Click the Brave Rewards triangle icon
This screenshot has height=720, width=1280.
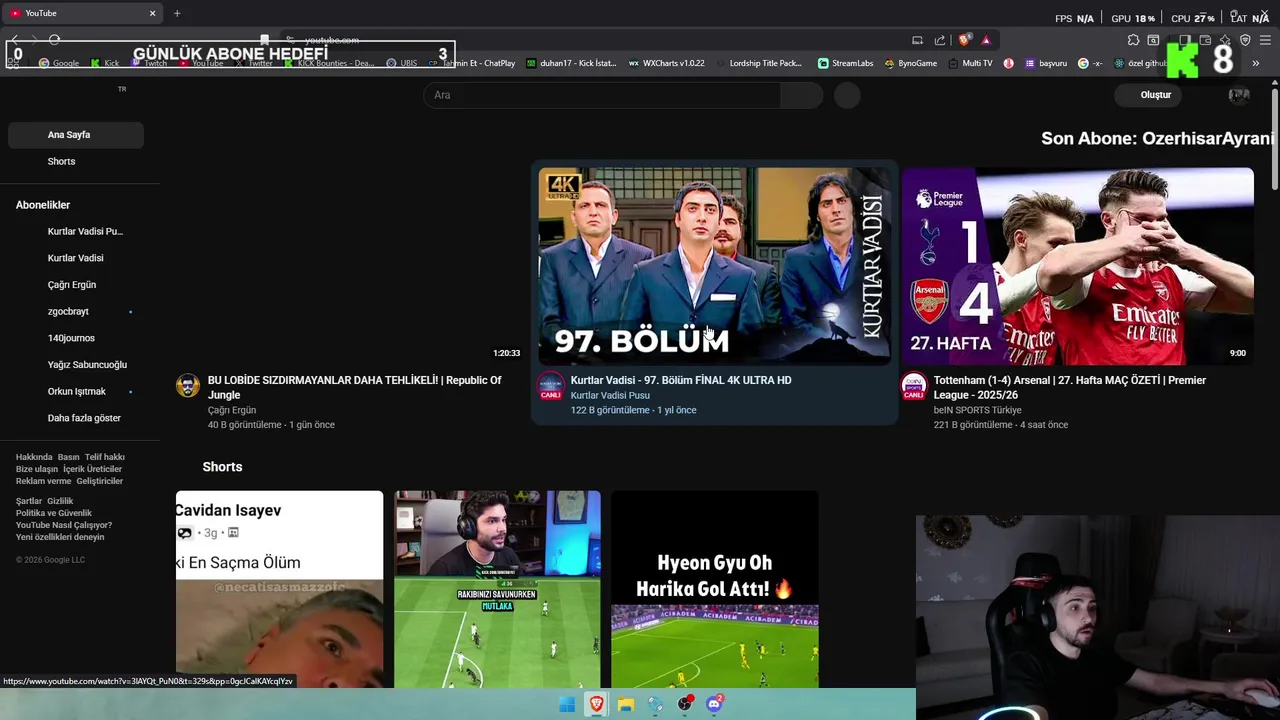click(986, 40)
